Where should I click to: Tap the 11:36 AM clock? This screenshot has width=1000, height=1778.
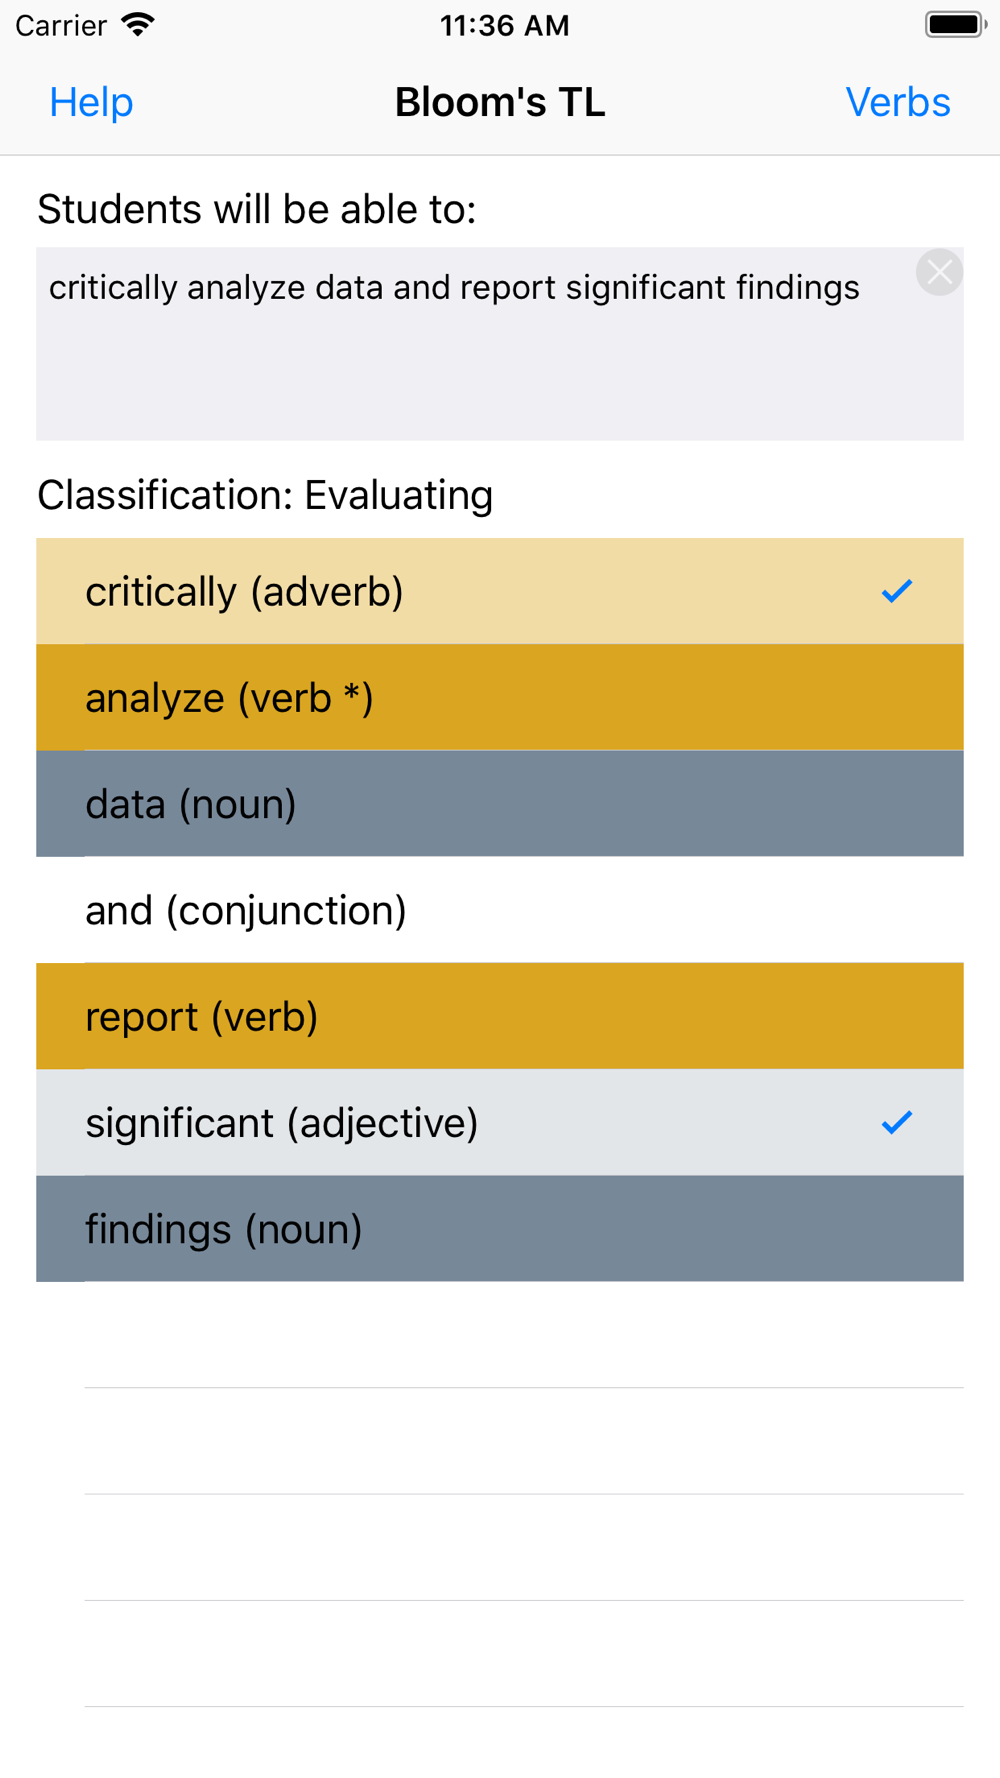pos(504,25)
